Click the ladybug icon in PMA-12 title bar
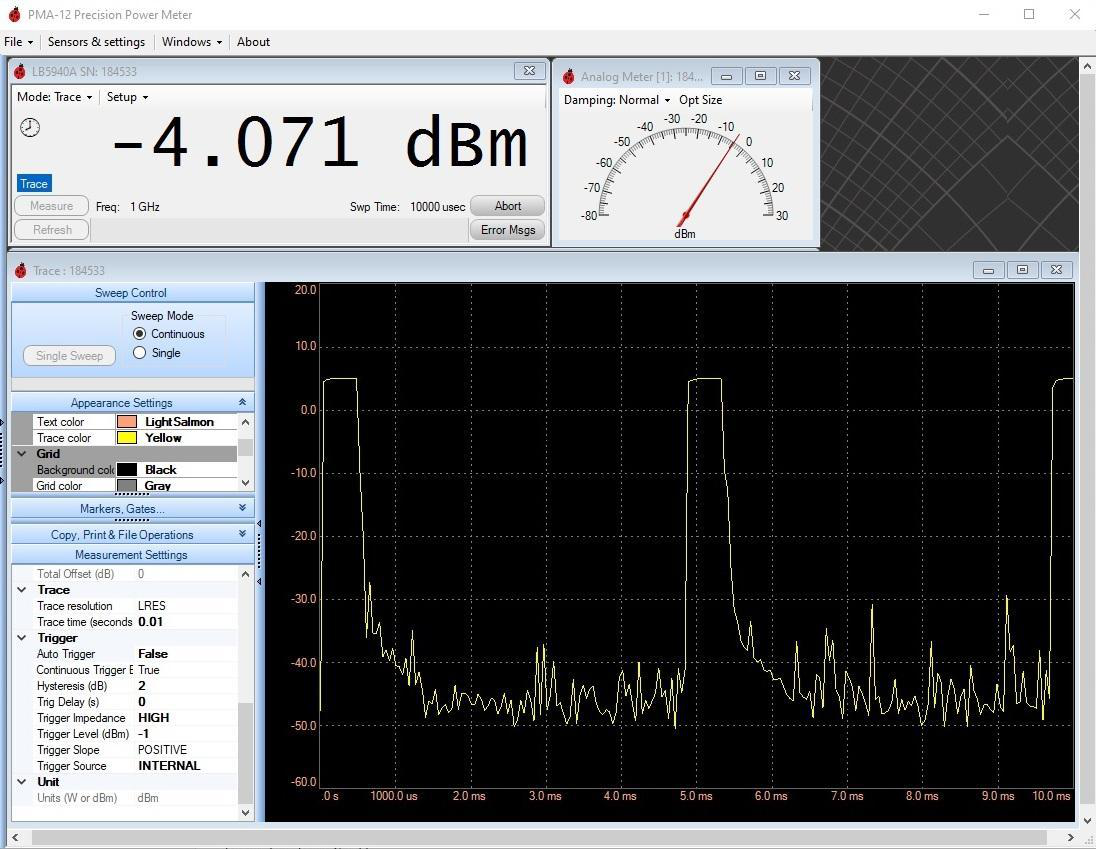This screenshot has height=849, width=1096. pyautogui.click(x=14, y=14)
